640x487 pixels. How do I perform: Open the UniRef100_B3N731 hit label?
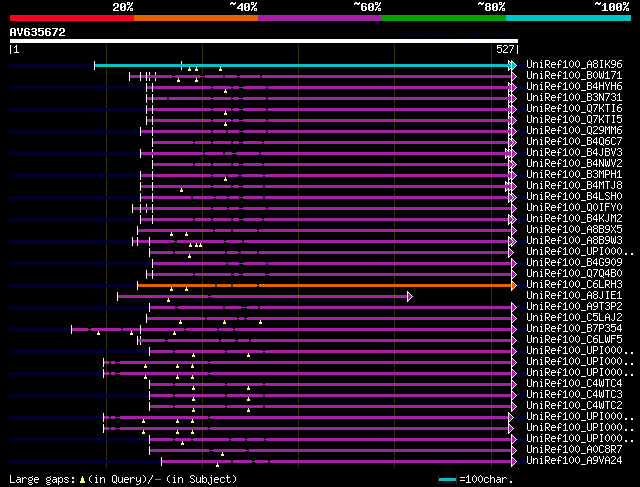(574, 98)
